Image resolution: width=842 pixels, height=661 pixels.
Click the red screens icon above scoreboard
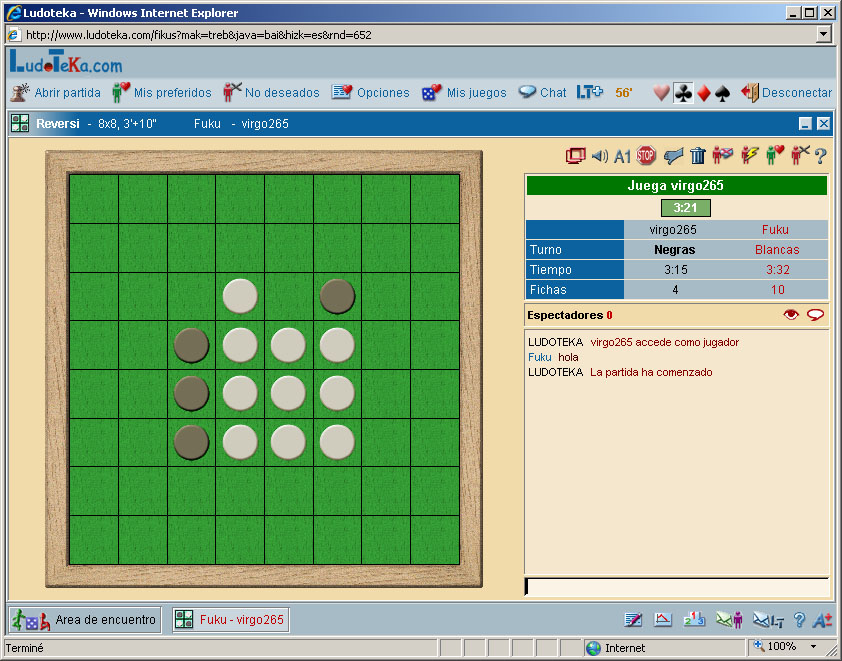pos(575,155)
